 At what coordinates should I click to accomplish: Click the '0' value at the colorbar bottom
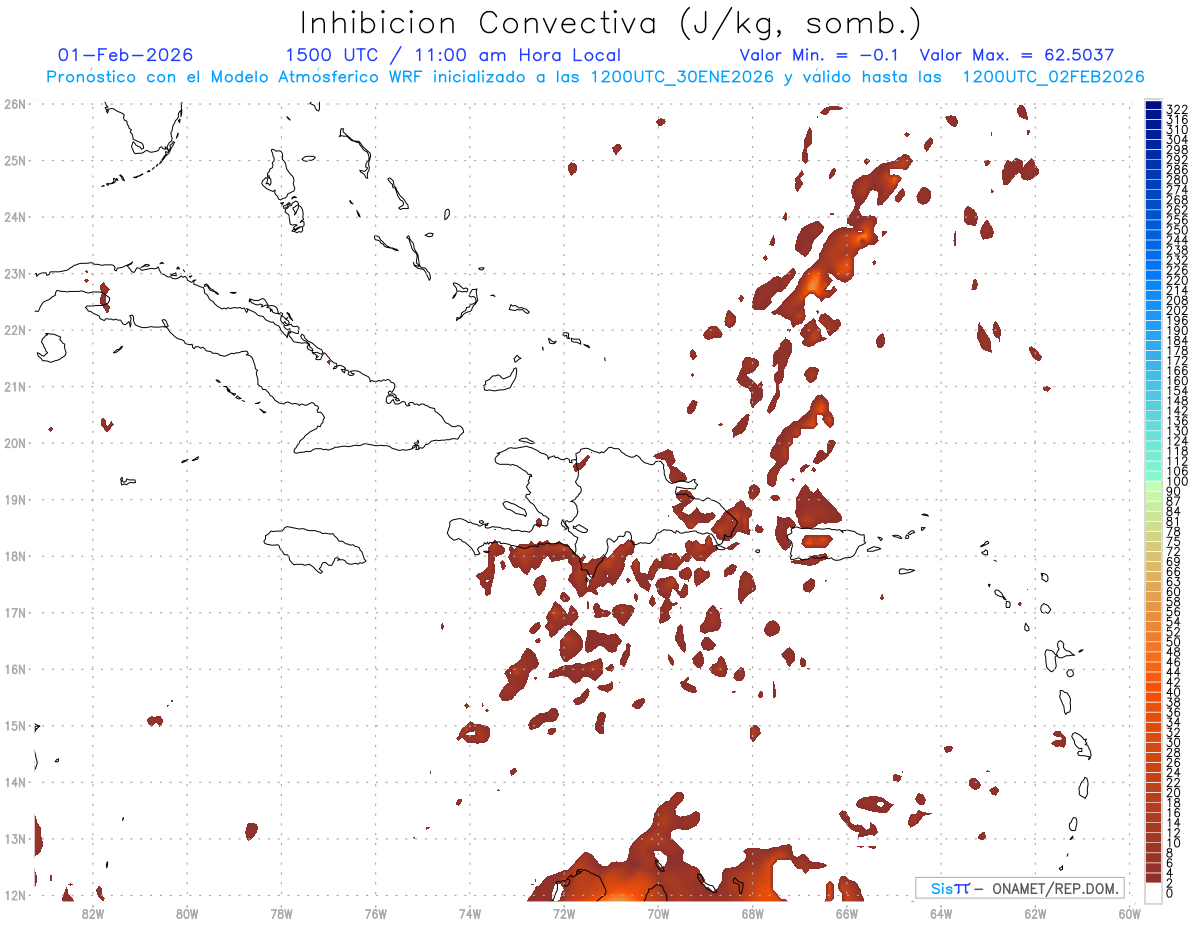(x=1170, y=893)
